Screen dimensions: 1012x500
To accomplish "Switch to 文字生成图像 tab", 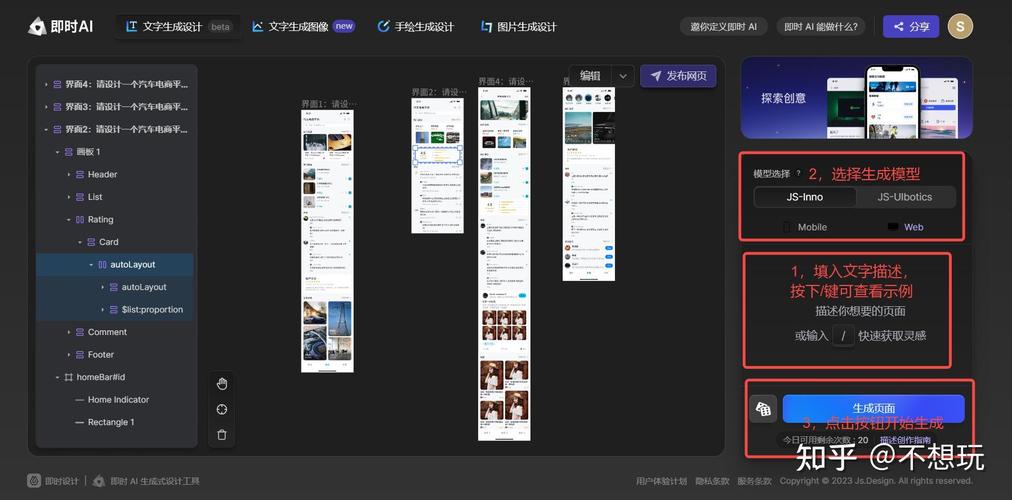I will click(303, 26).
